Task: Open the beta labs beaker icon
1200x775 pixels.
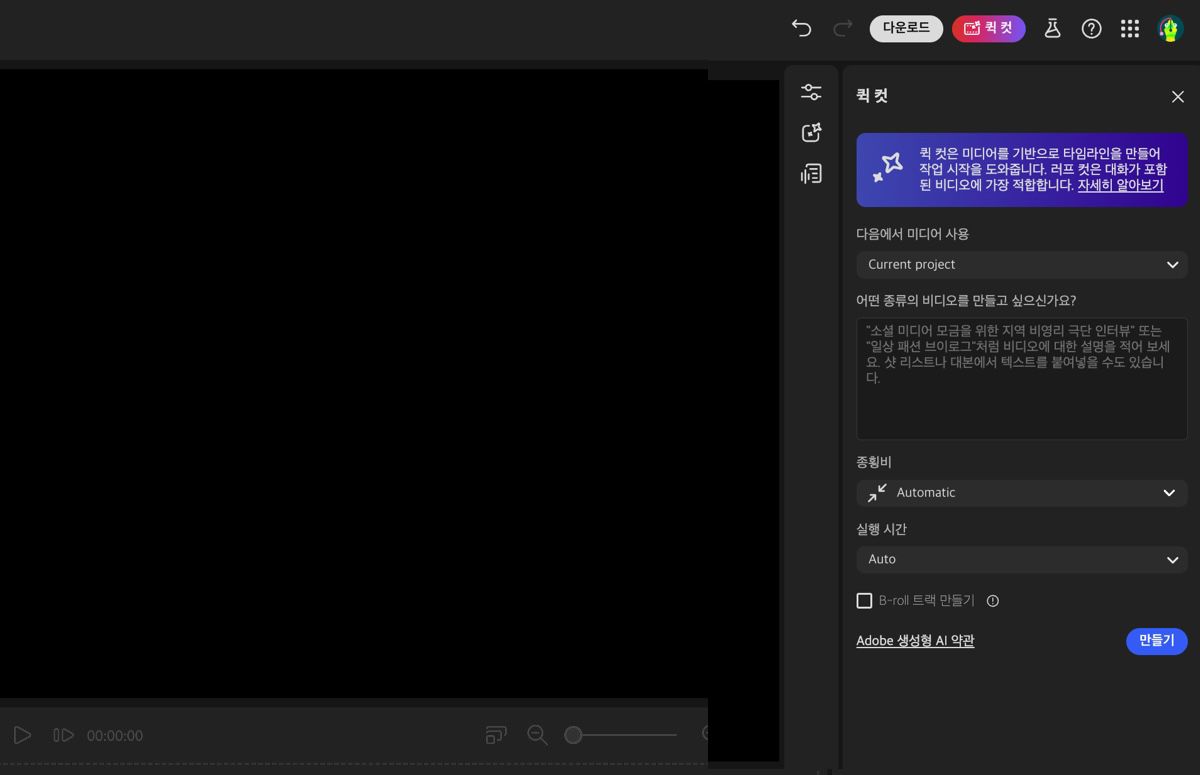Action: [x=1052, y=28]
